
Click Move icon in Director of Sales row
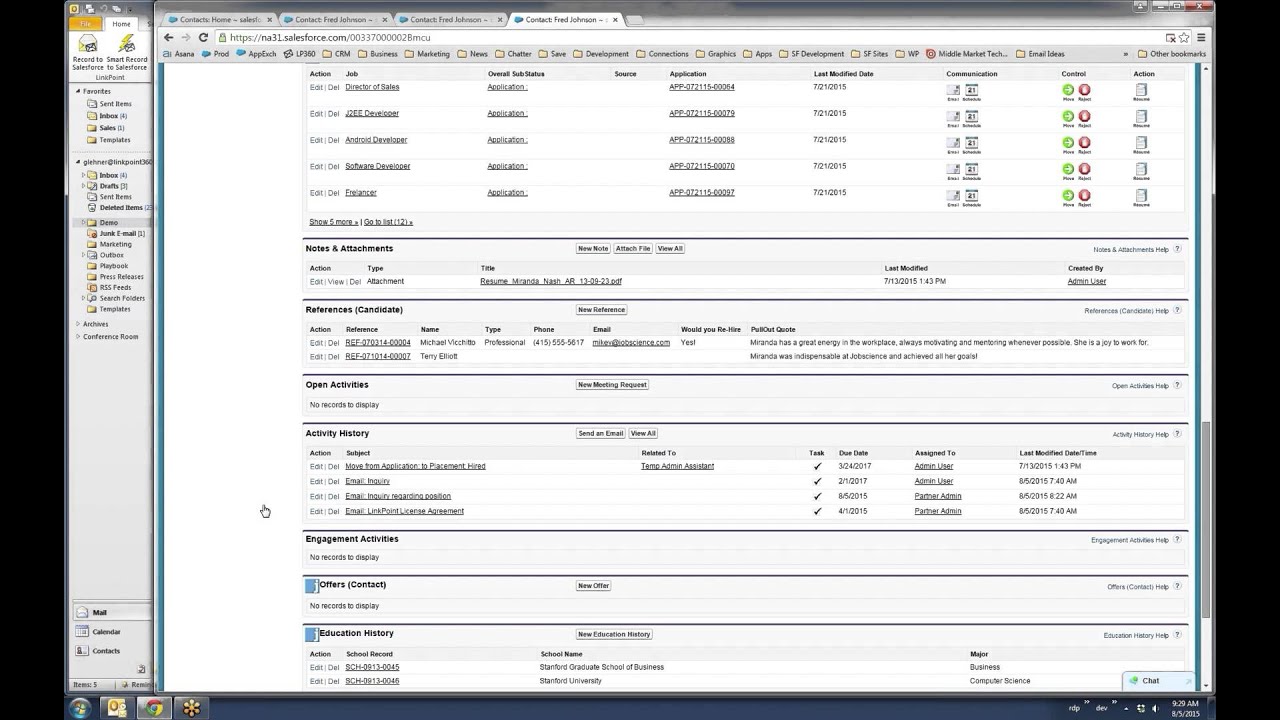1068,90
